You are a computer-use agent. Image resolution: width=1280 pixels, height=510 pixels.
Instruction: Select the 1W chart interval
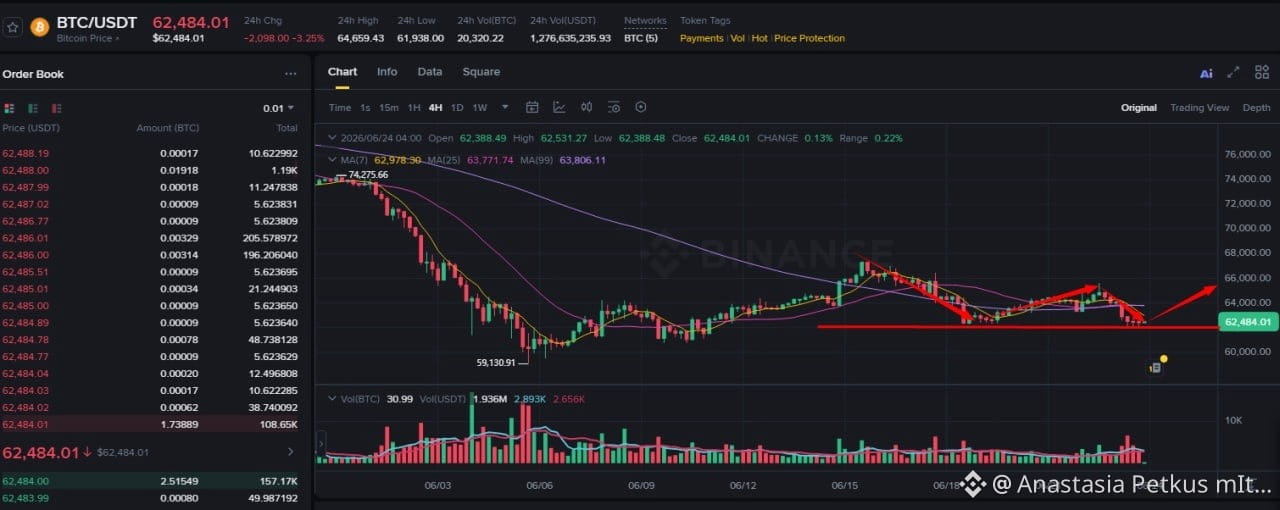point(480,108)
